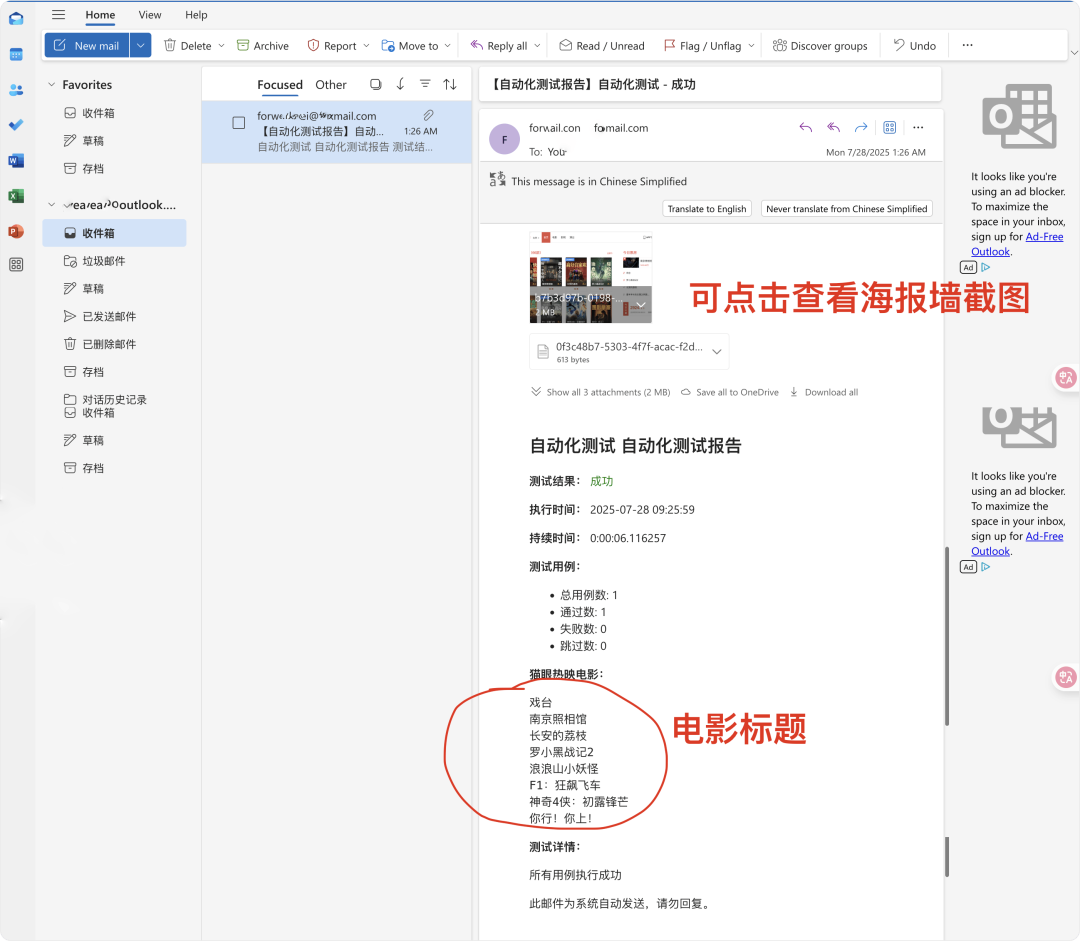Open 对话历史记录 conversation history folder

pos(114,400)
